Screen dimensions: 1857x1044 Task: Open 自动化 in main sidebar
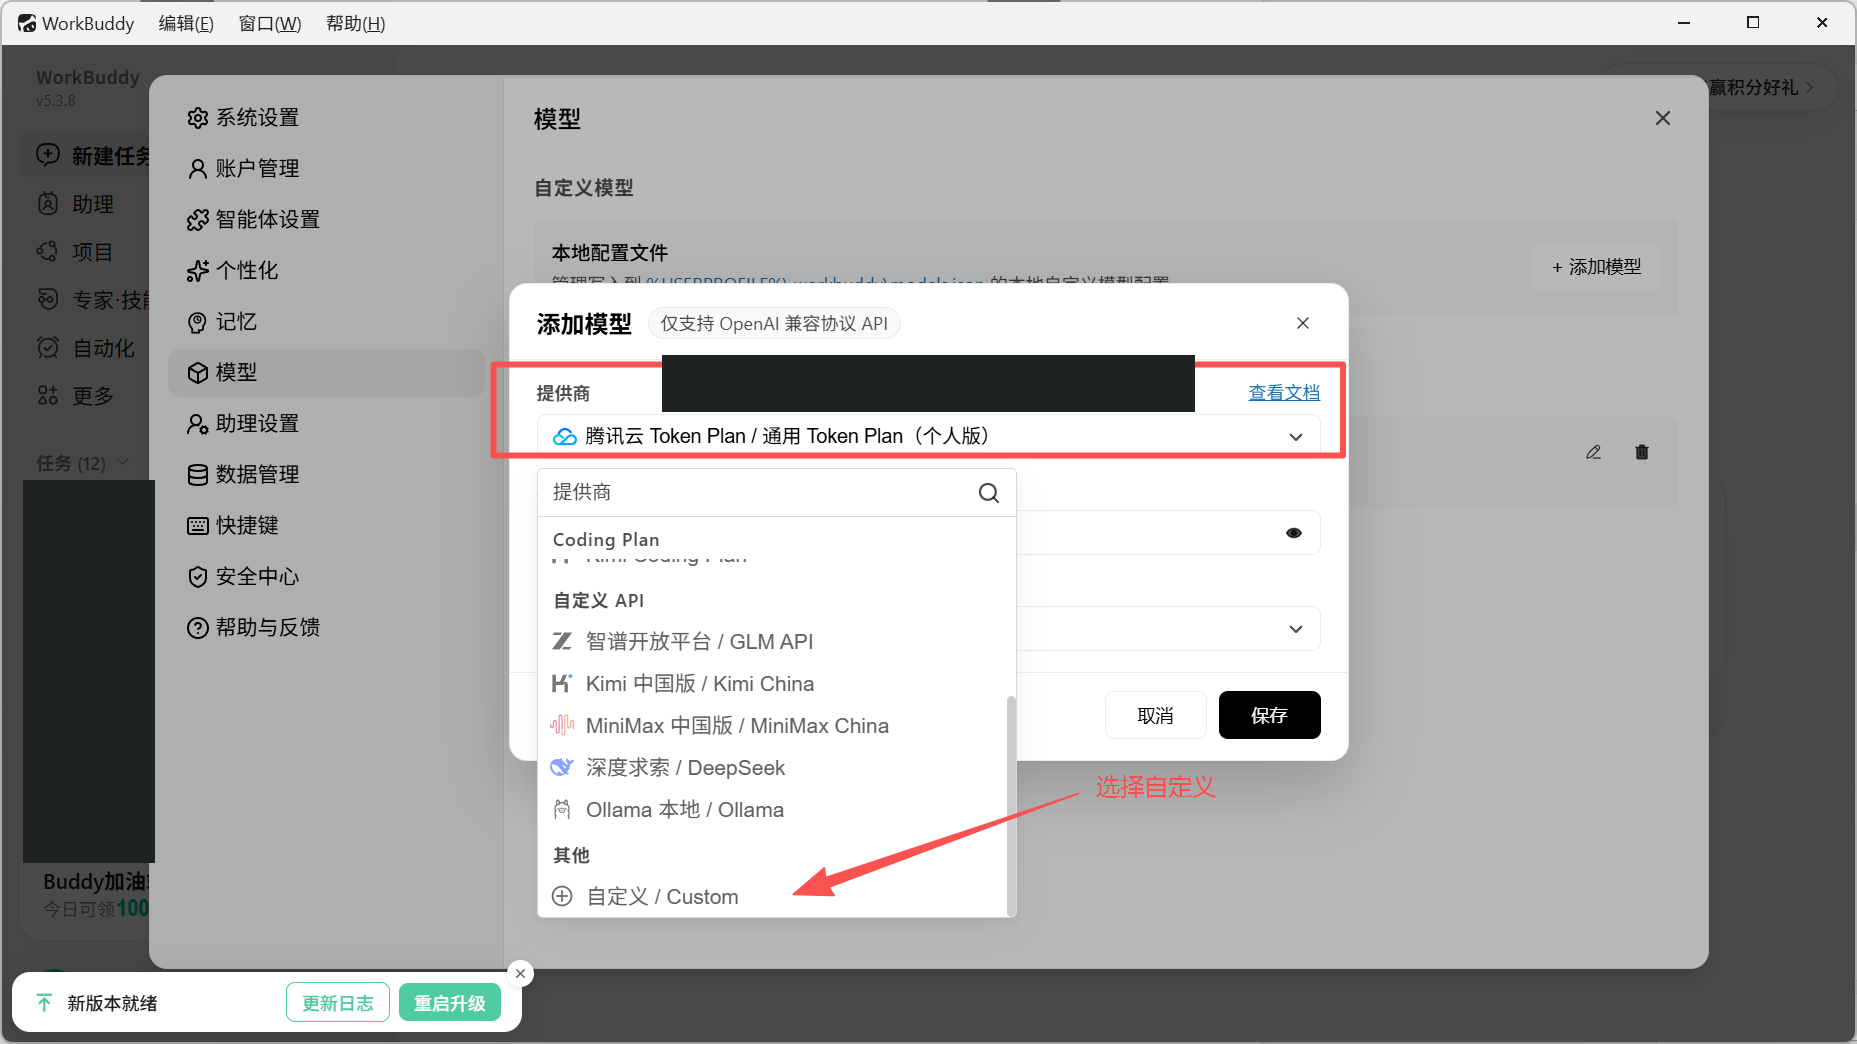point(86,348)
